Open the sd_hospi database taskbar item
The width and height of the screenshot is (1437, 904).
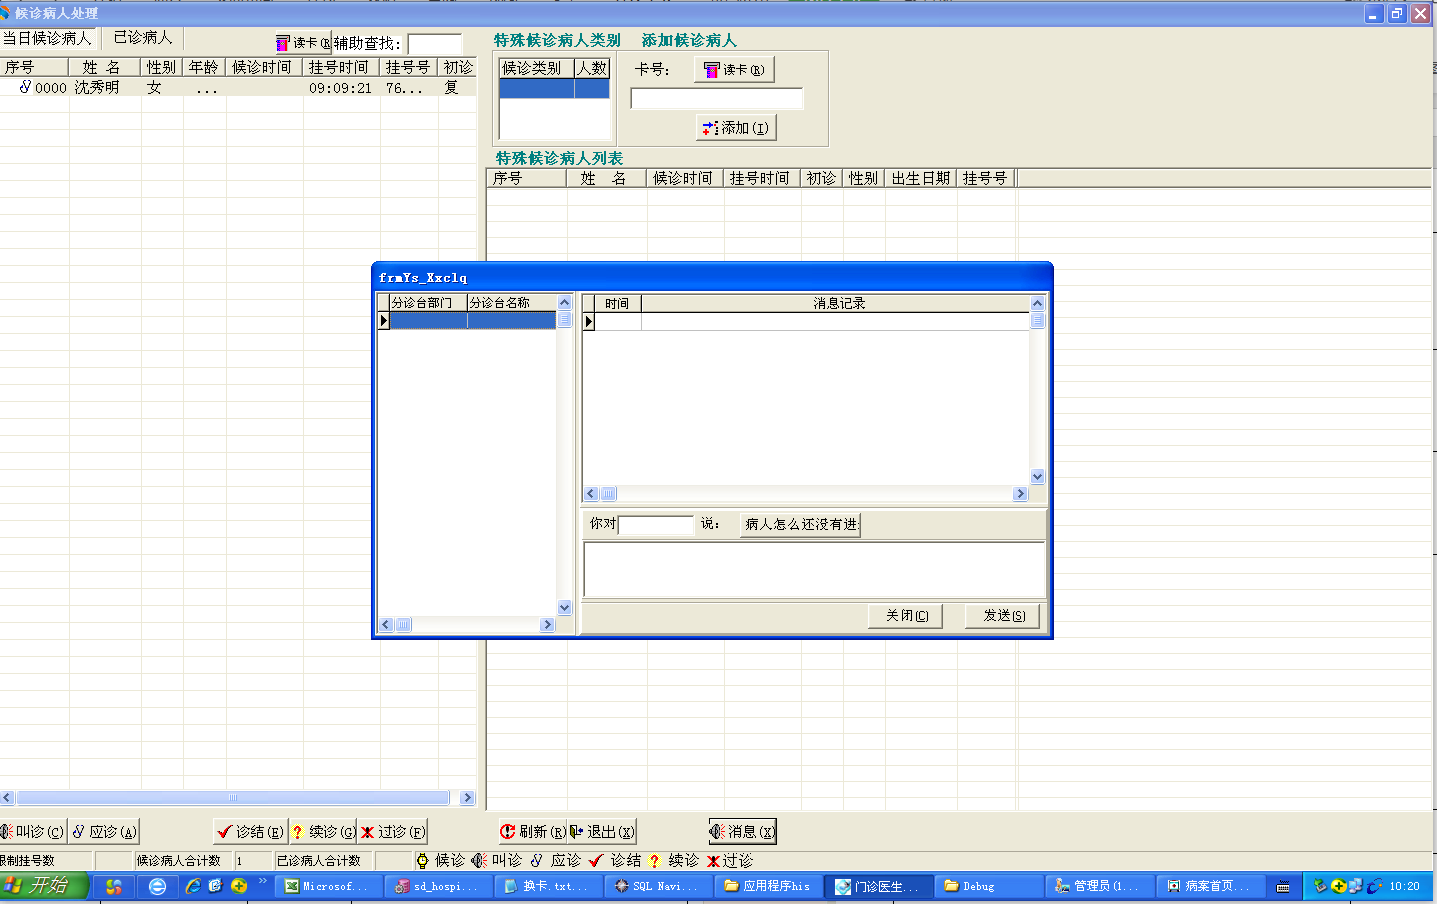[438, 886]
